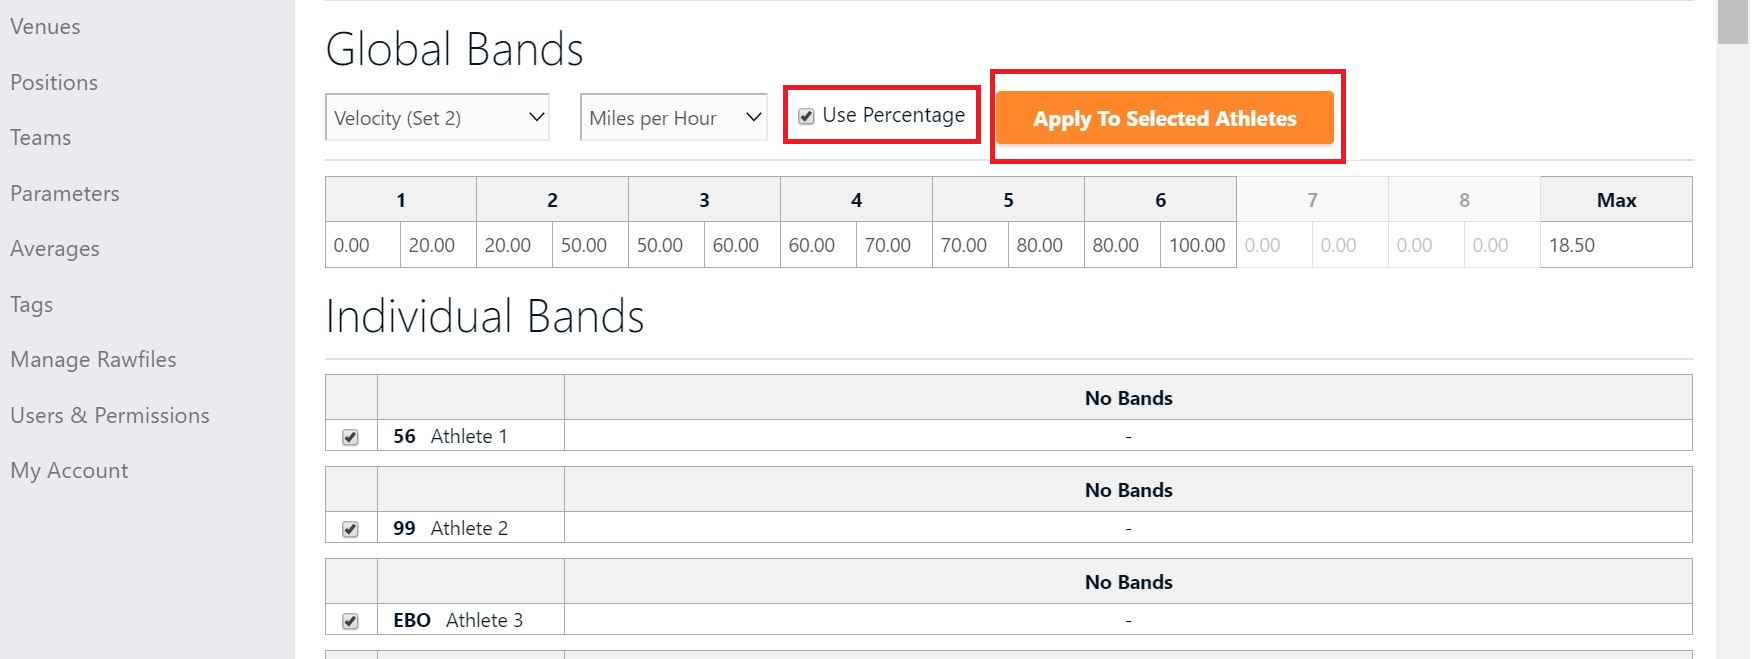
Task: Open My Account in the sidebar
Action: pyautogui.click(x=69, y=471)
